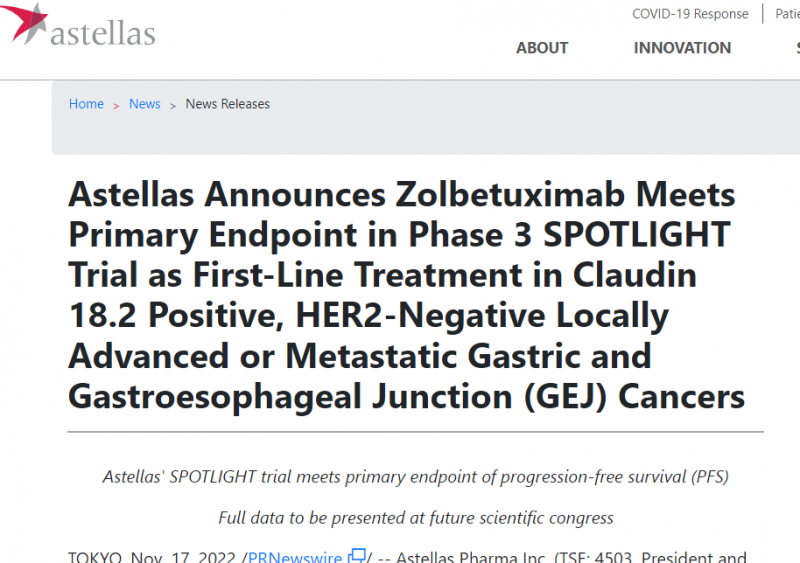Click the partially visible Patients link
The width and height of the screenshot is (800, 563).
tap(787, 14)
